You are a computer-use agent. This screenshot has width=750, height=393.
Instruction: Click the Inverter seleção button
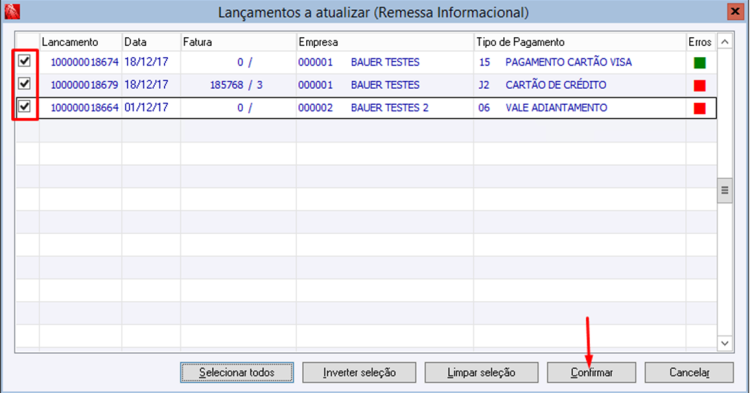pyautogui.click(x=359, y=372)
